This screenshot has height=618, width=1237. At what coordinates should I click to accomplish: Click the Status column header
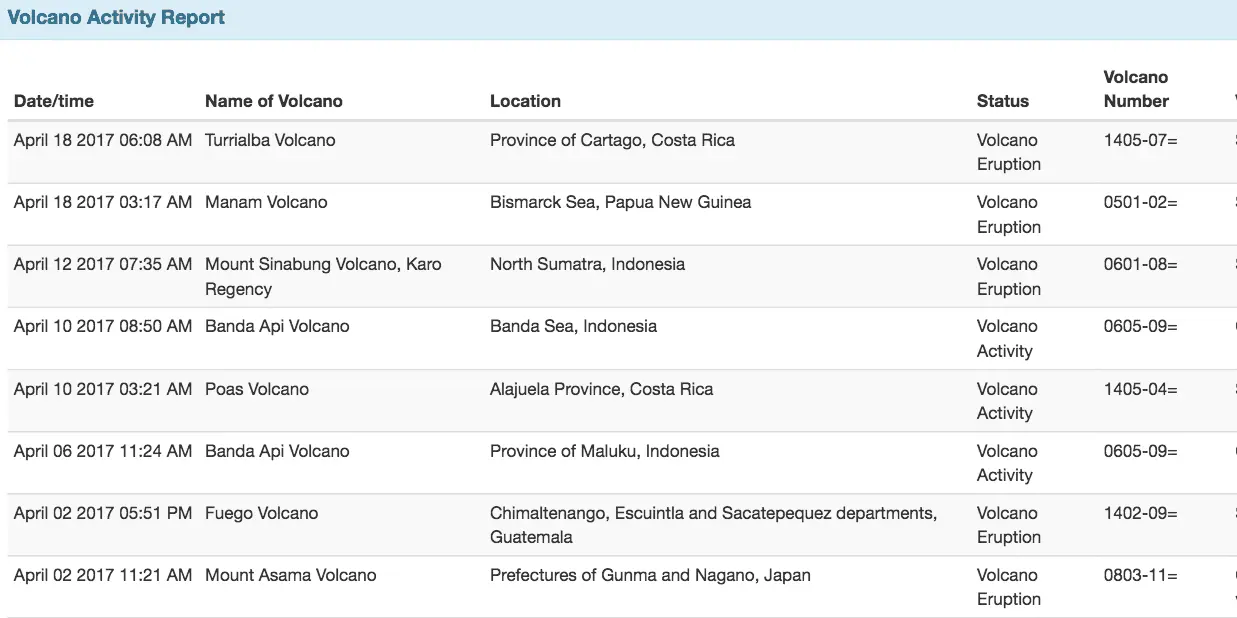point(1002,101)
